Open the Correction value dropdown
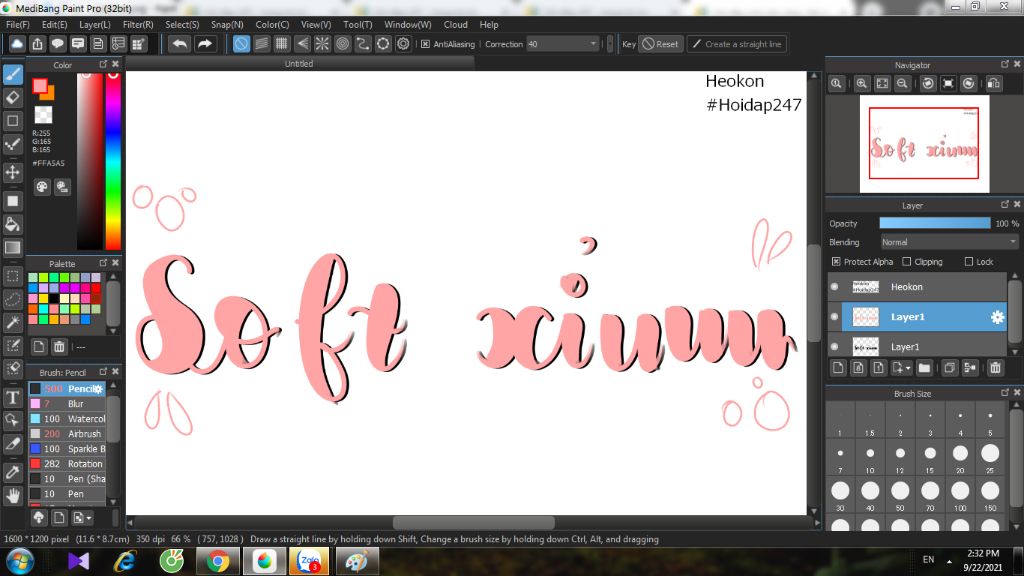1024x576 pixels. coord(593,44)
